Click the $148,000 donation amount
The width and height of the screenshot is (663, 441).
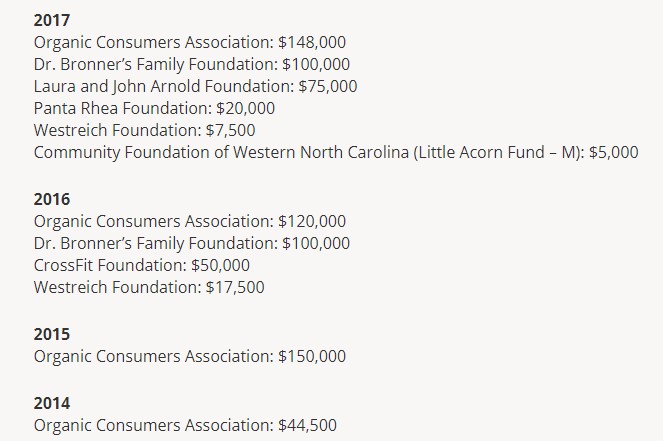point(313,42)
